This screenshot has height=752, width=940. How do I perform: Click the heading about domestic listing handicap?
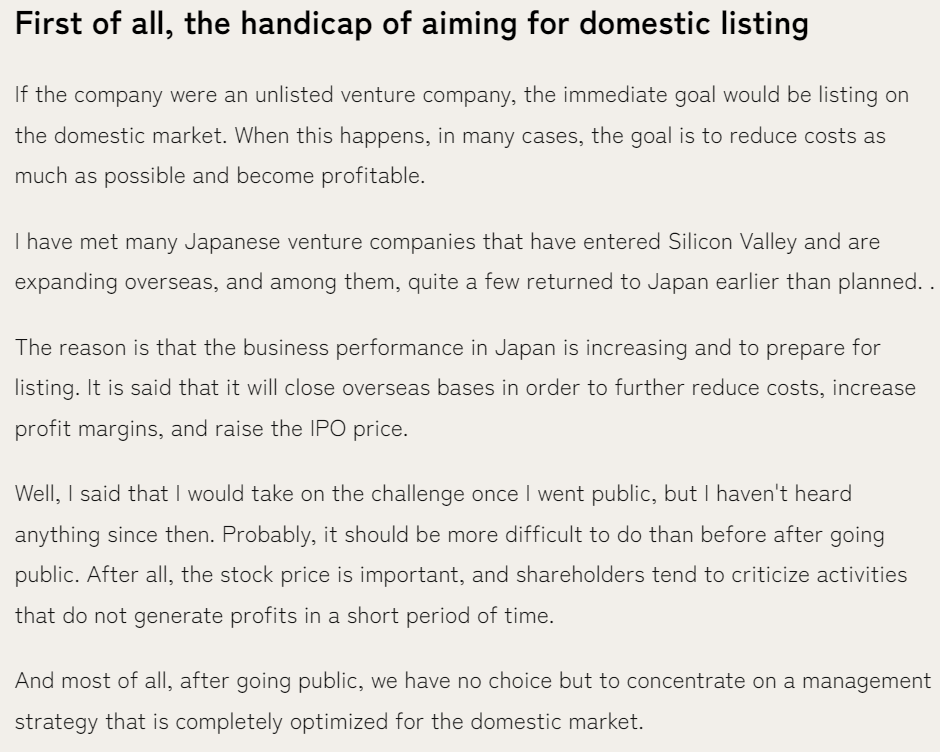(411, 25)
